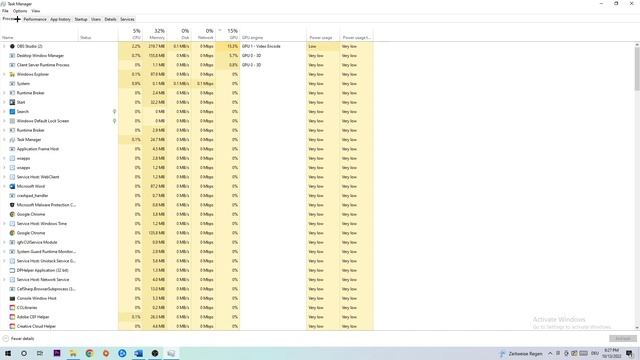Click the process list vertical scrollbar thumb
The height and width of the screenshot is (360, 640).
[637, 69]
